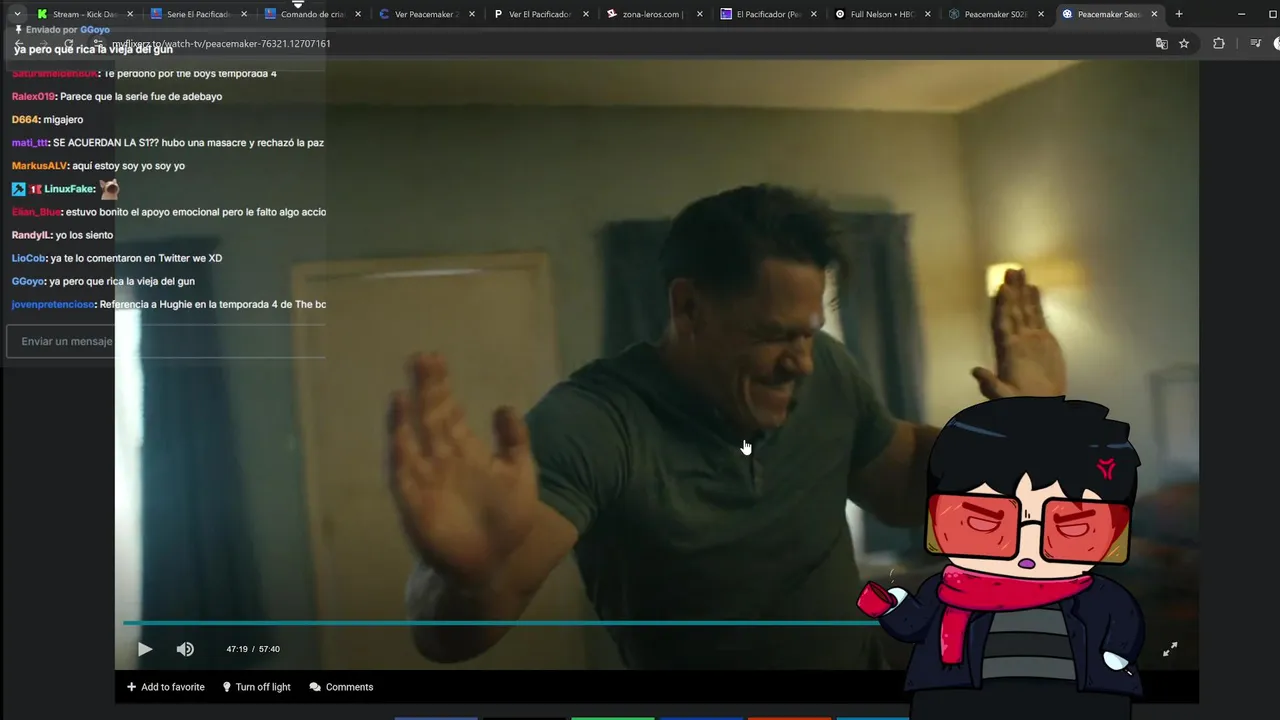This screenshot has height=720, width=1280.
Task: Mute the video volume speaker icon
Action: point(185,649)
